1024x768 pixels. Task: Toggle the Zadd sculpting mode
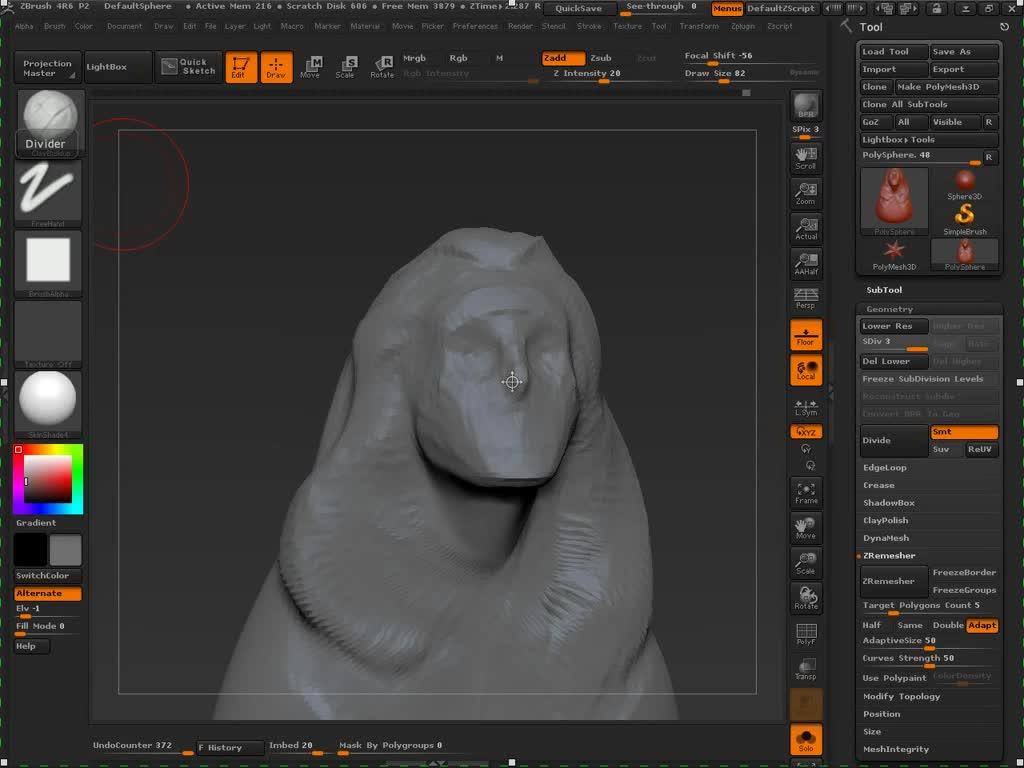point(563,58)
